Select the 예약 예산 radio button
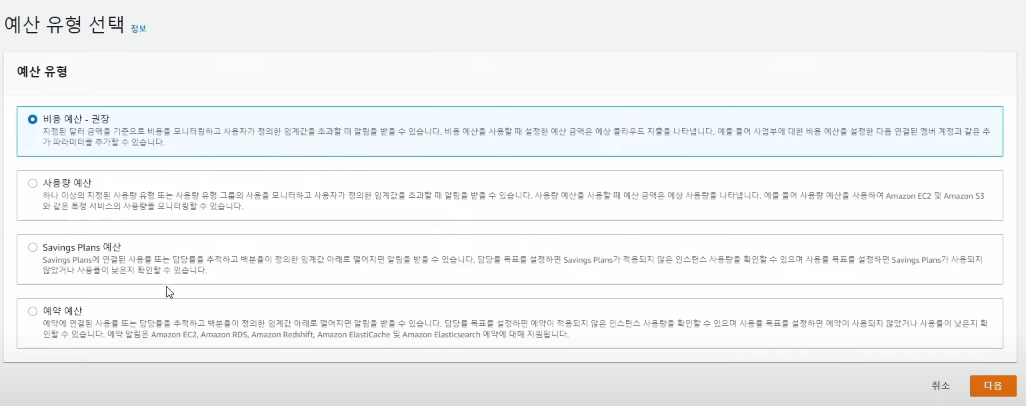Image resolution: width=1026 pixels, height=406 pixels. (33, 311)
